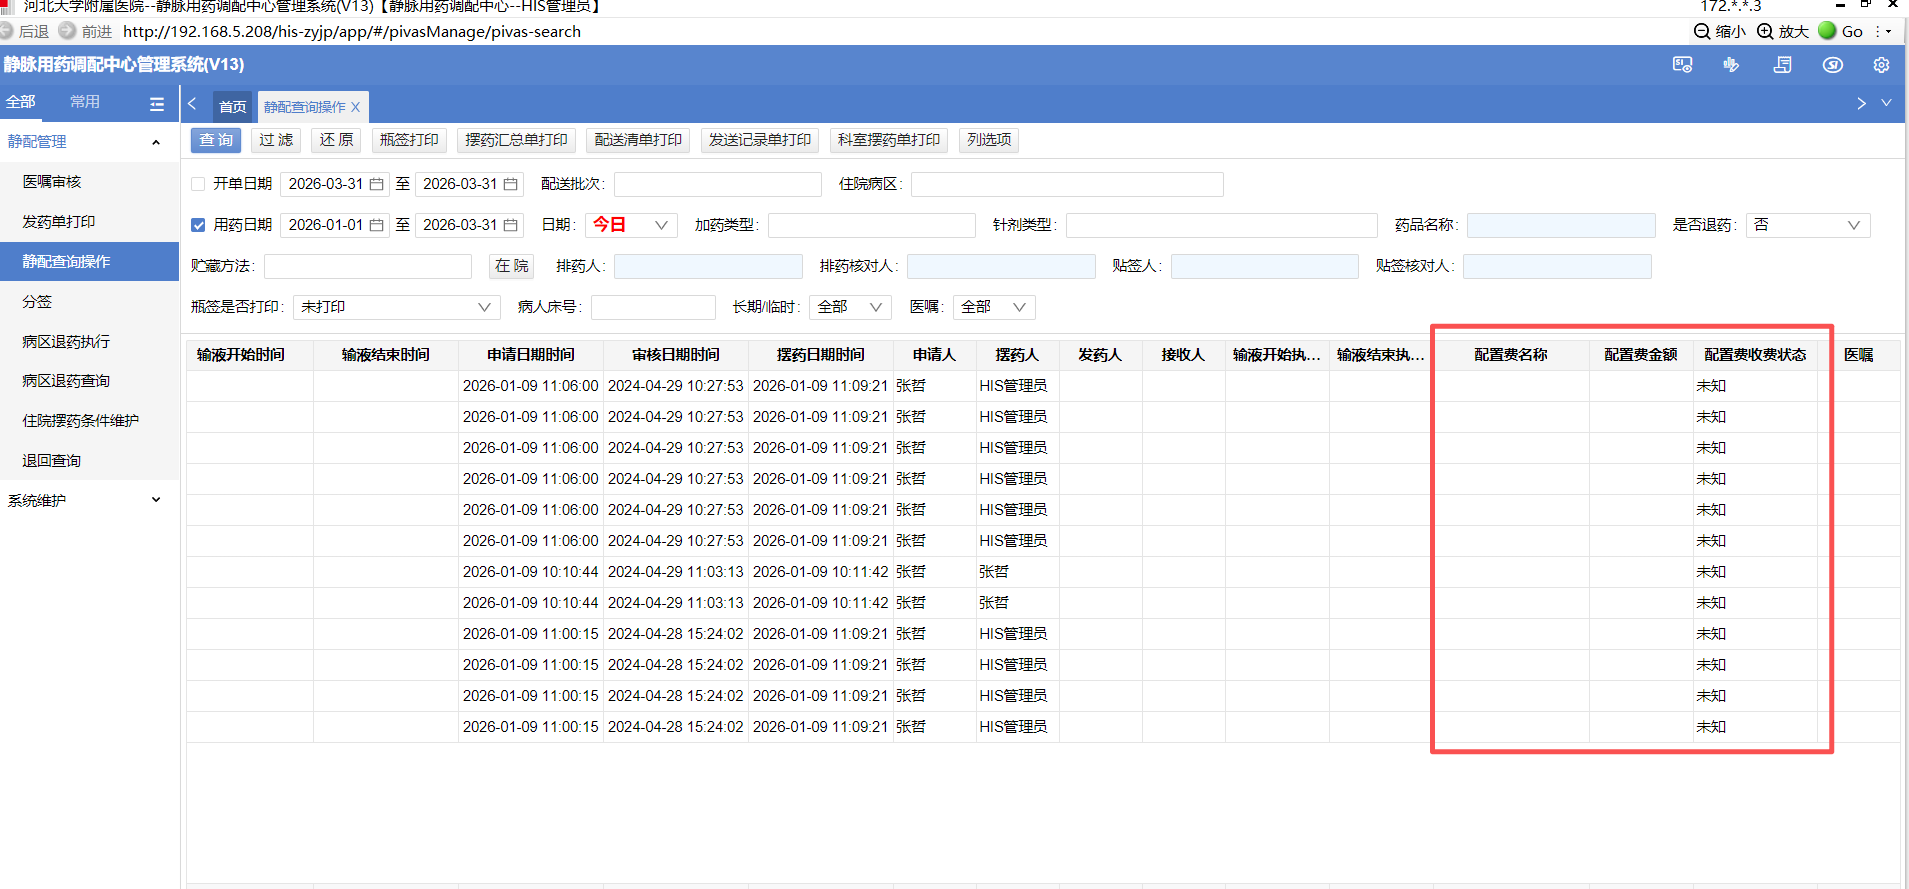Open 病区退药执行 in the sidebar
This screenshot has width=1909, height=889.
tap(89, 341)
